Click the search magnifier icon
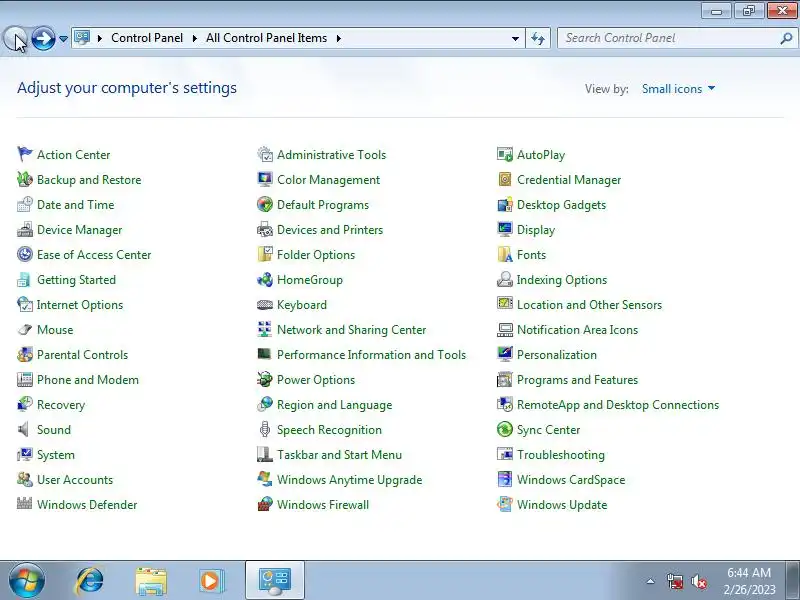Screen dimensions: 800x600 (786, 38)
